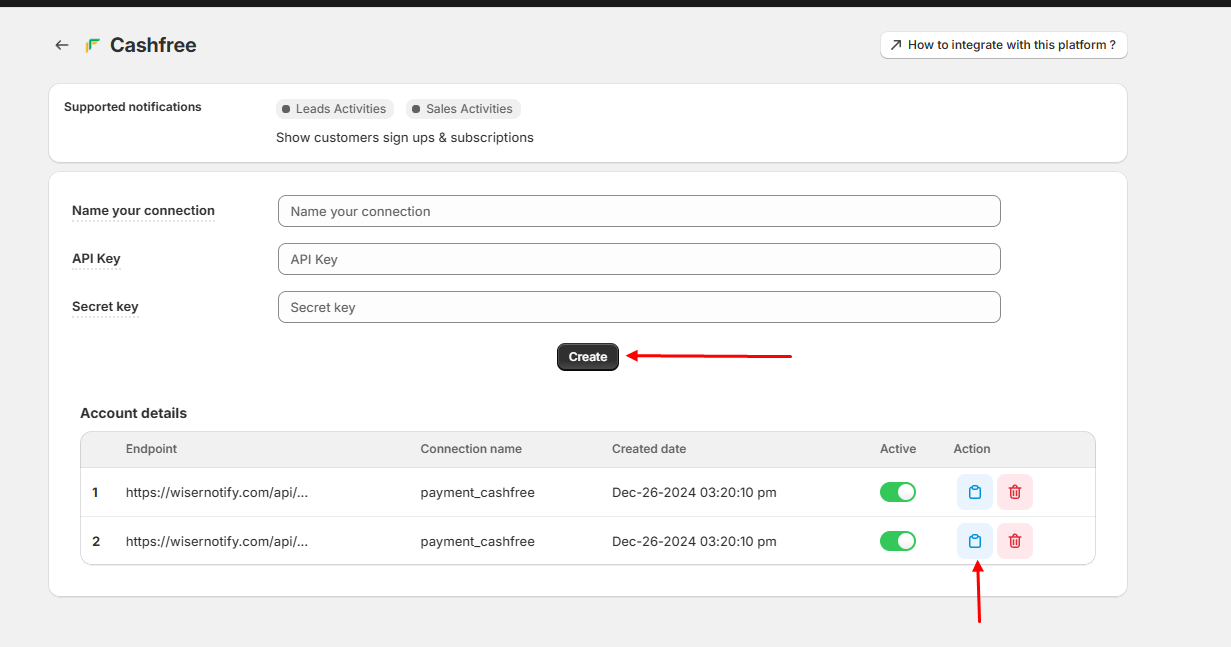Click the Endpoint column header
Screen dimensions: 1231x647
point(151,449)
